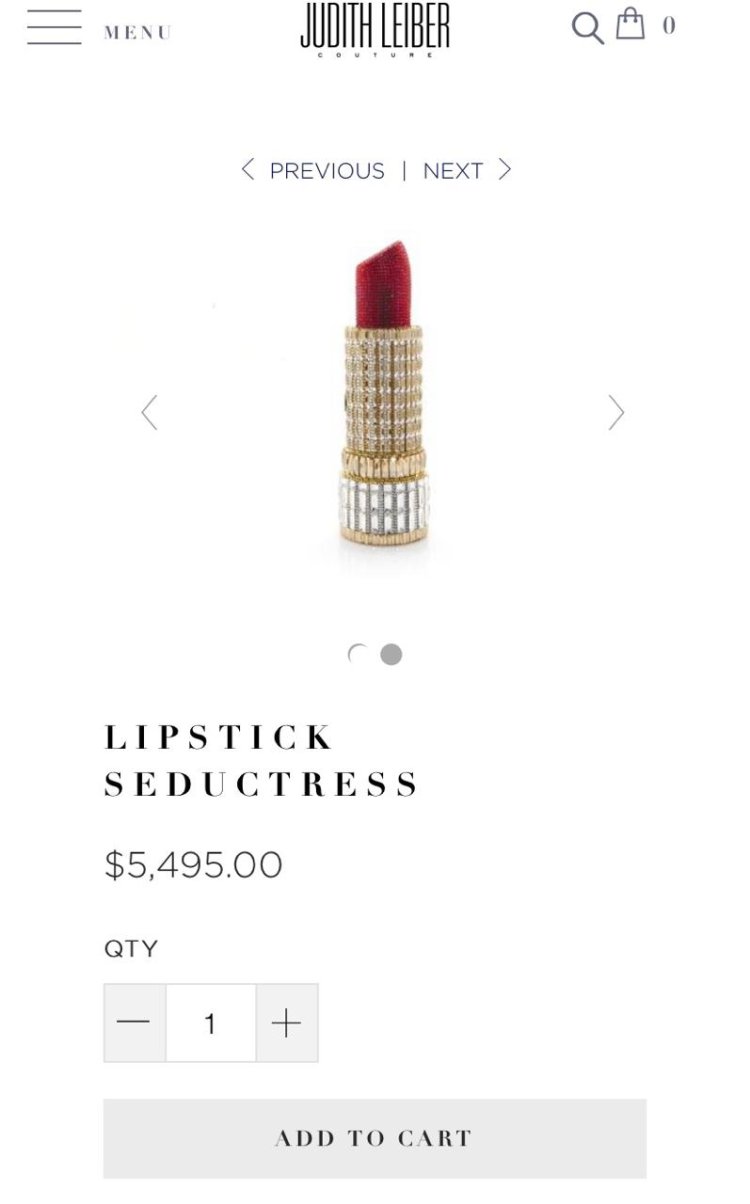This screenshot has width=750, height=1204.
Task: Click the search magnifier icon
Action: tap(587, 27)
